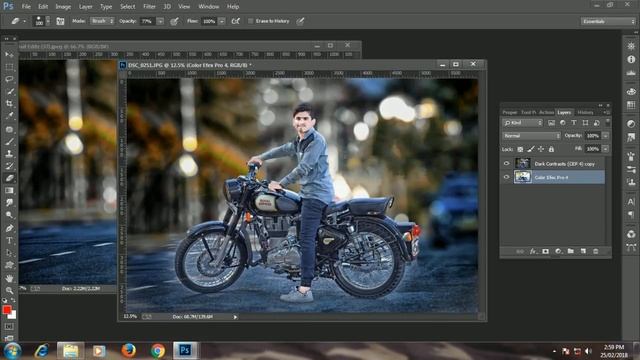Viewport: 640px width, 360px height.
Task: Create a new layer
Action: coord(583,251)
